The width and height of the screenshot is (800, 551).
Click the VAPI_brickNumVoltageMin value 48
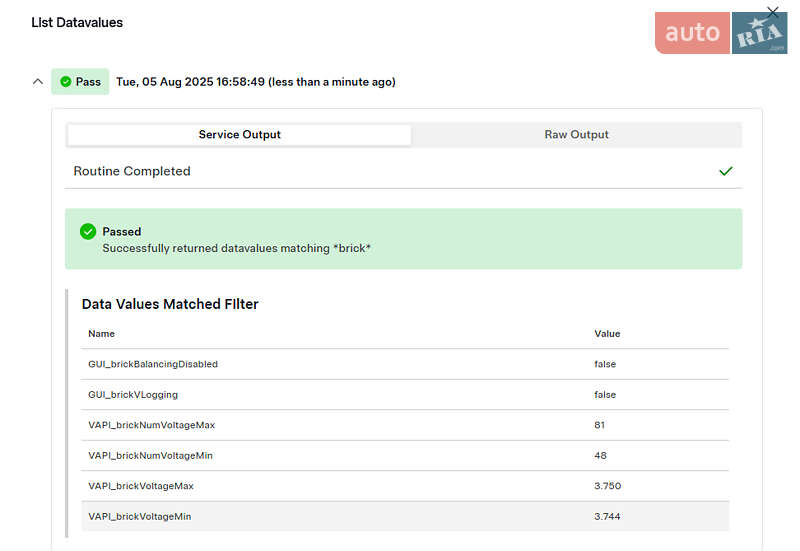[600, 456]
